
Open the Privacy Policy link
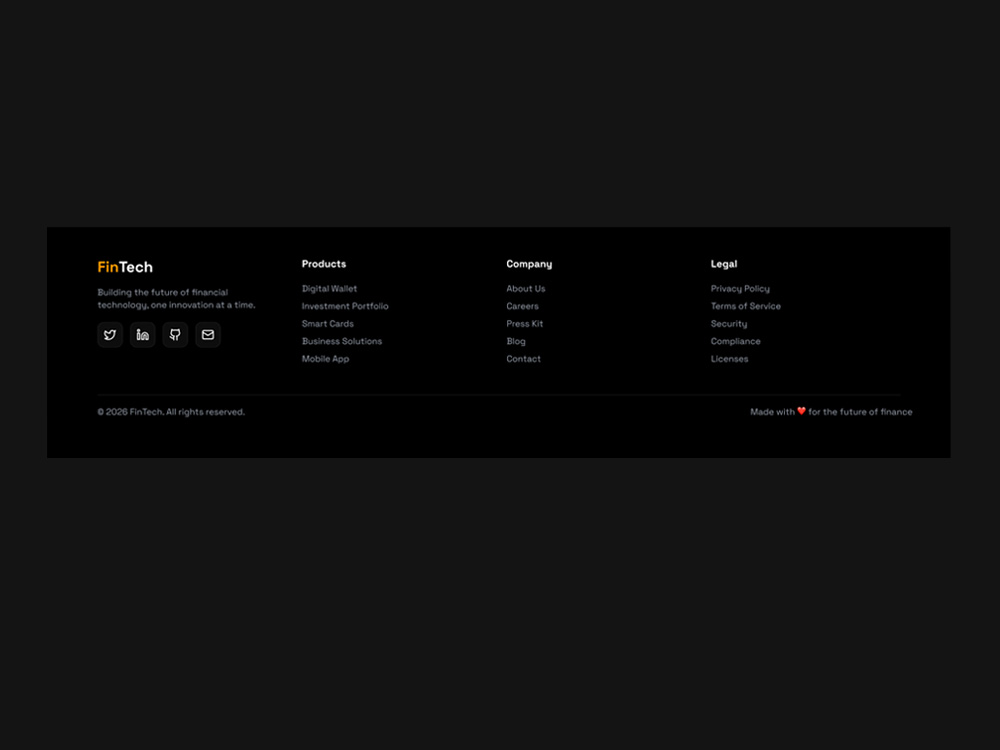pos(740,289)
